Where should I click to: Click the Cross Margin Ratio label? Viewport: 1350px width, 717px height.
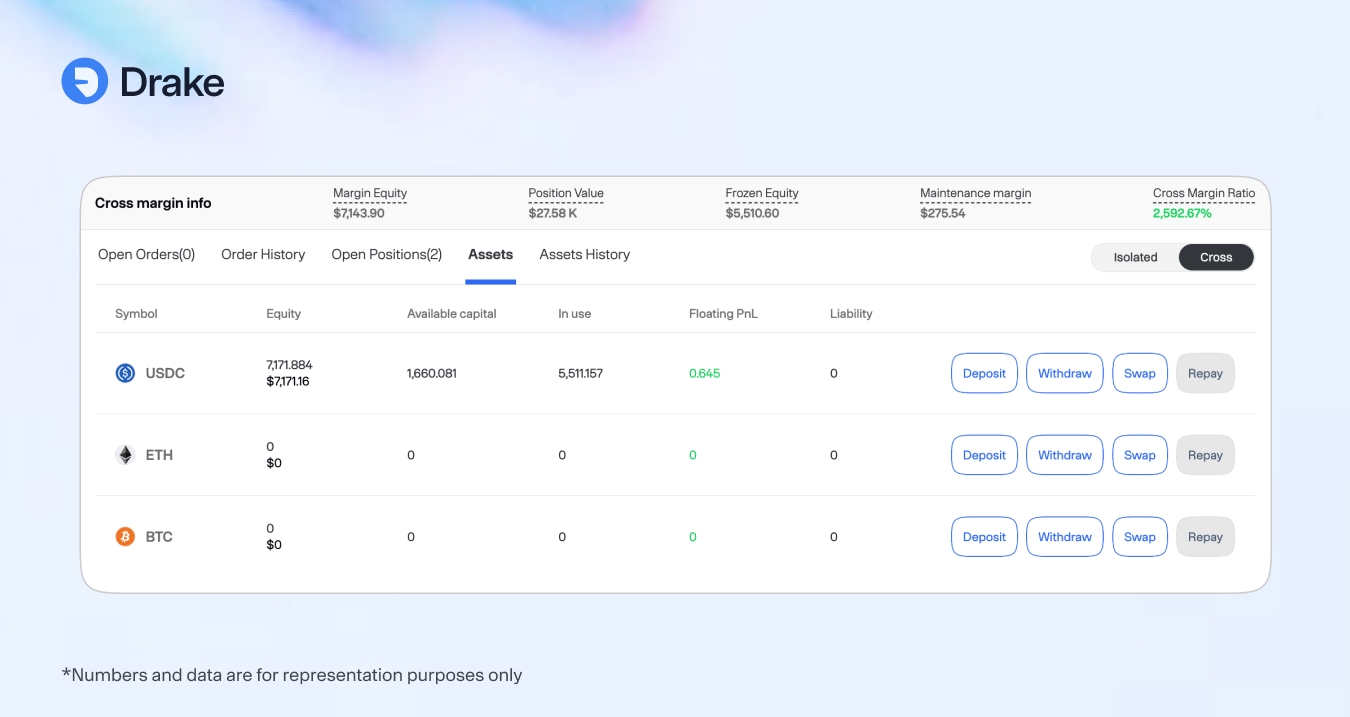[x=1203, y=193]
